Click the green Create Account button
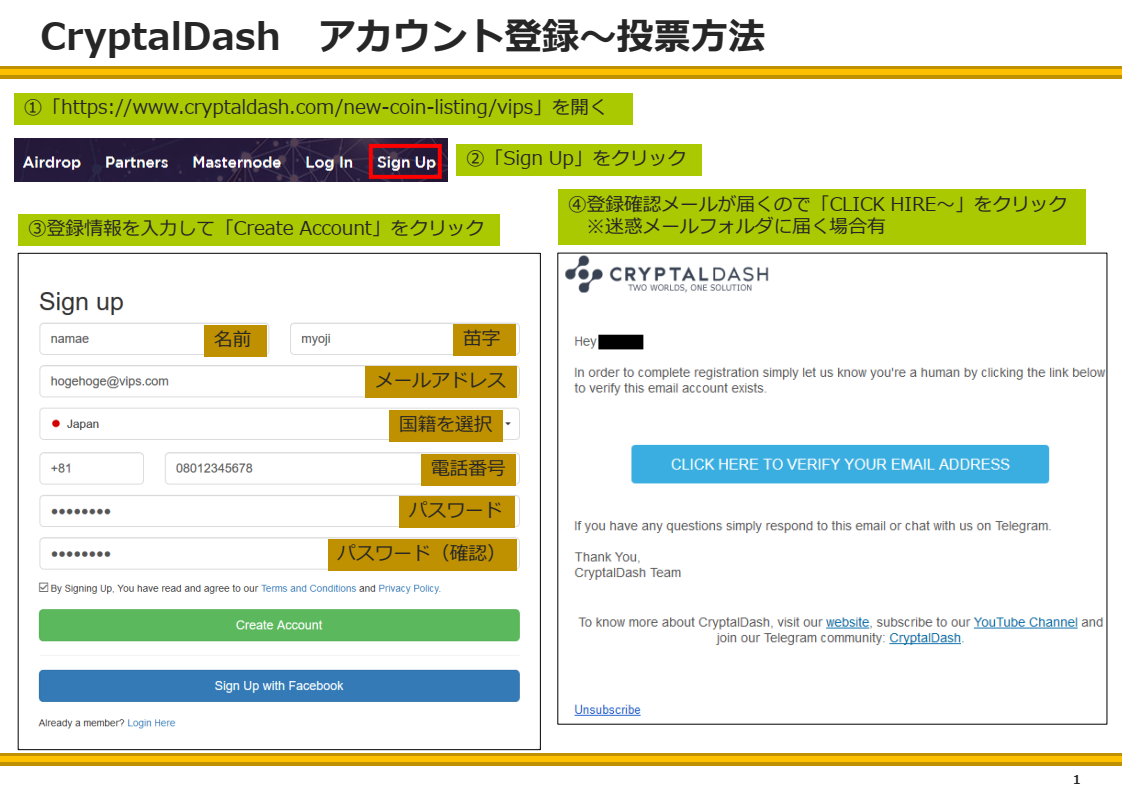This screenshot has height=793, width=1122. point(279,625)
